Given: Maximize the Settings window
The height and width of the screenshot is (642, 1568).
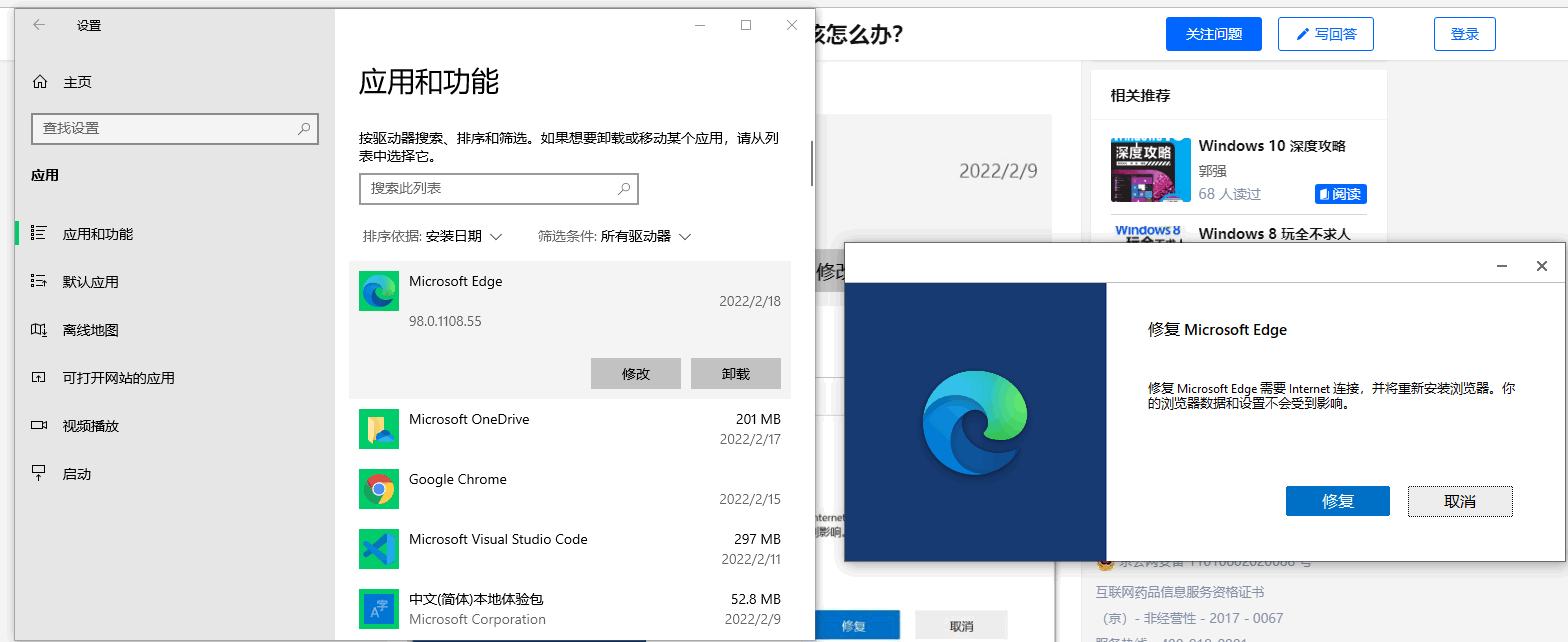Looking at the screenshot, I should coord(746,25).
